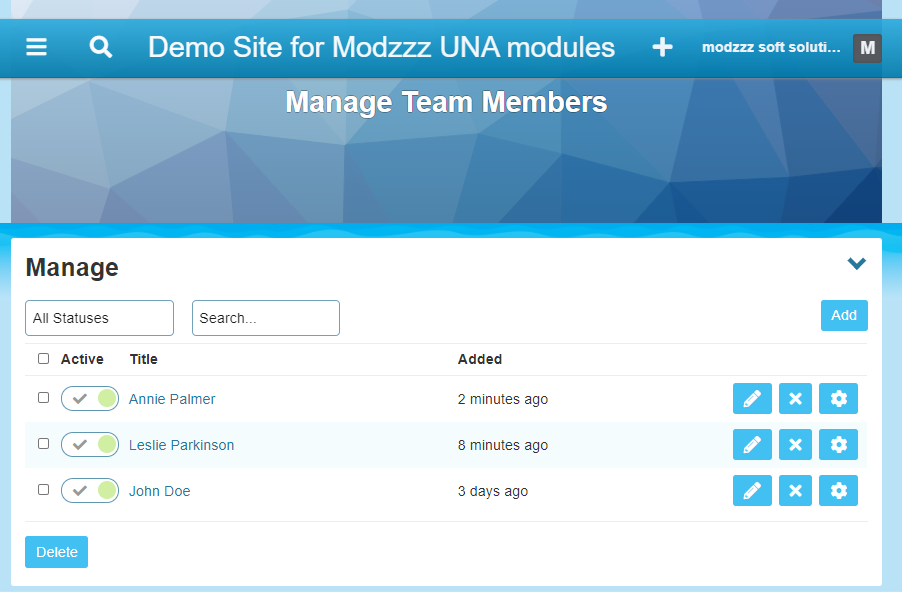
Task: Open the All Statuses dropdown
Action: (99, 318)
